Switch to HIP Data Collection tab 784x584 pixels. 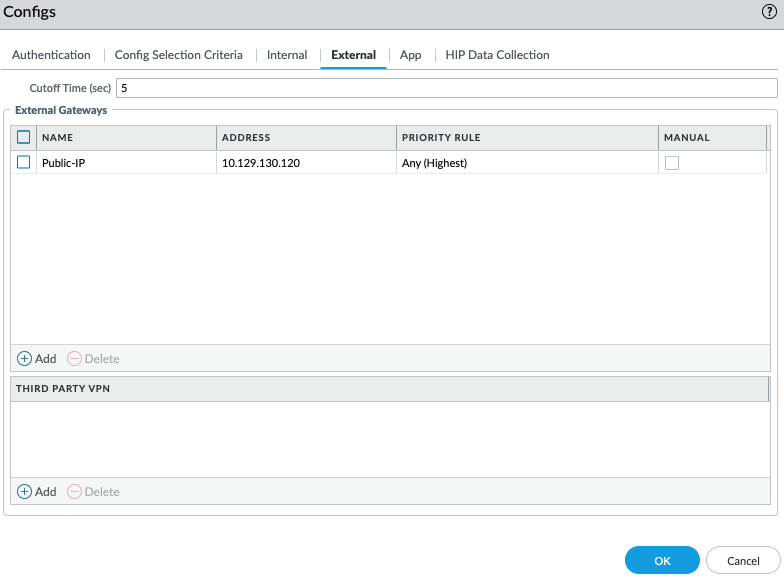497,55
